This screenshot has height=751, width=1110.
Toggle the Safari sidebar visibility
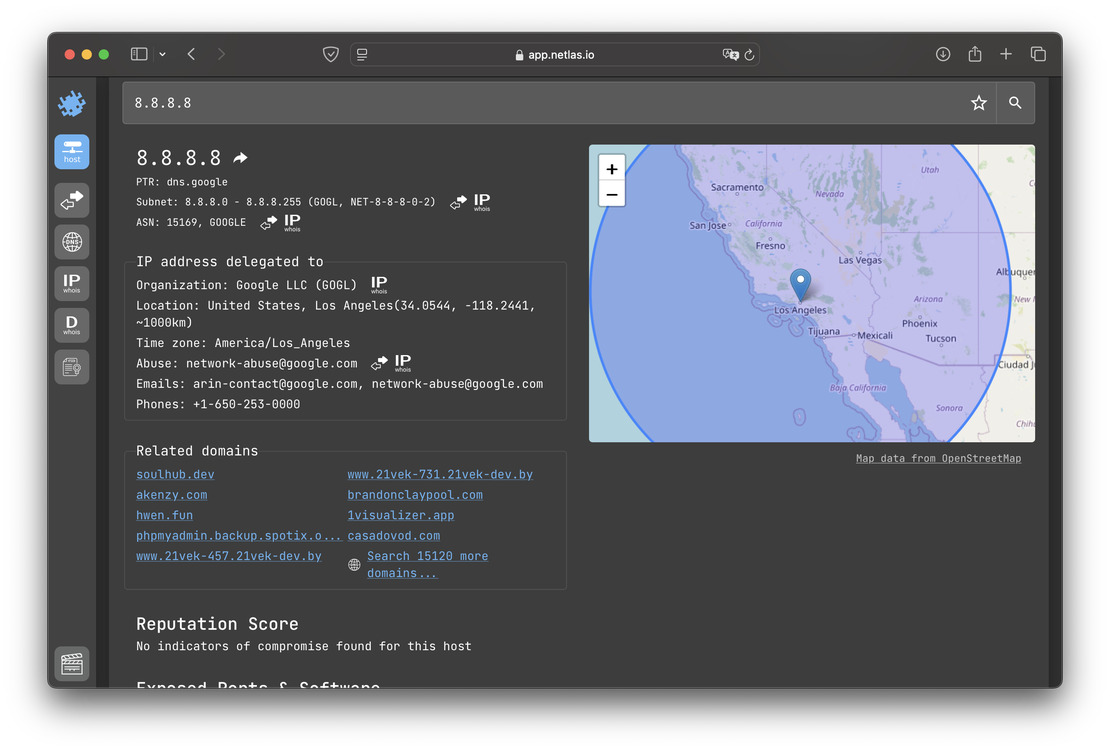tap(138, 53)
